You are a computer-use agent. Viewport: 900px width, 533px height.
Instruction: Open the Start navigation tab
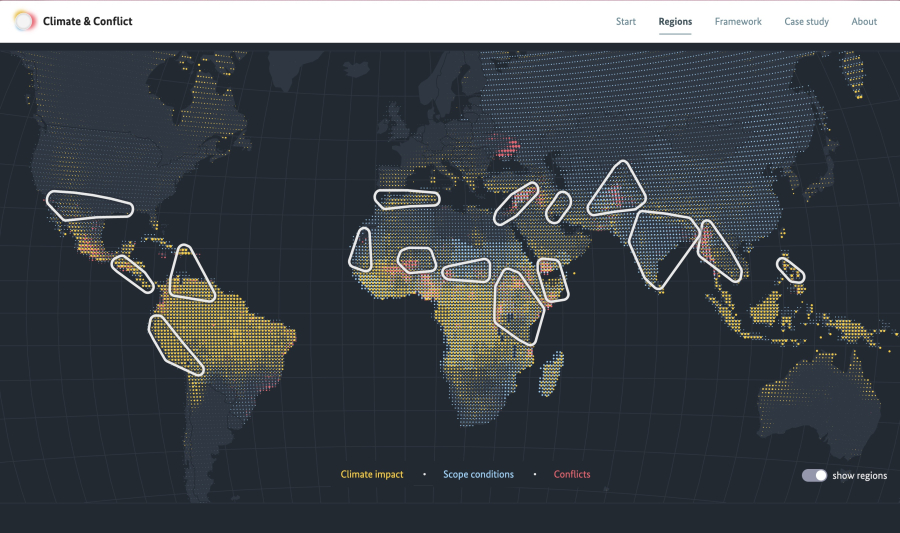click(626, 21)
